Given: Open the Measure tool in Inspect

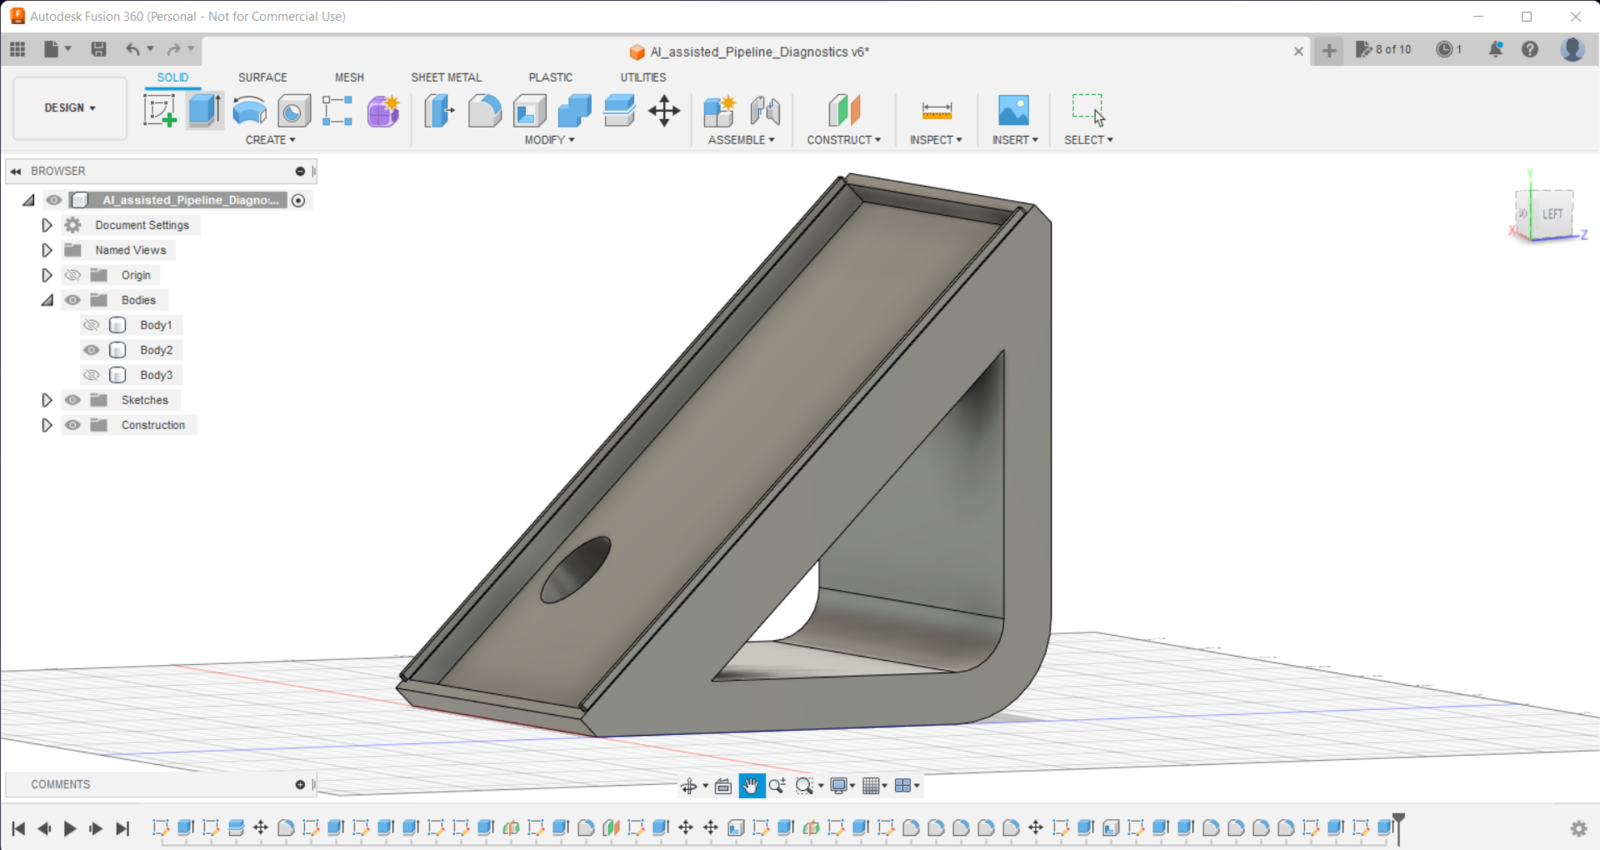Looking at the screenshot, I should (937, 110).
